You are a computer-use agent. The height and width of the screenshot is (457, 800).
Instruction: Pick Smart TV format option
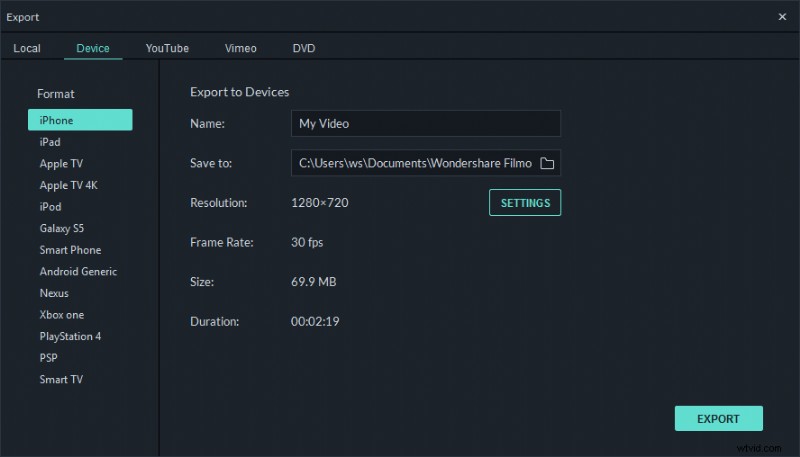click(x=60, y=379)
